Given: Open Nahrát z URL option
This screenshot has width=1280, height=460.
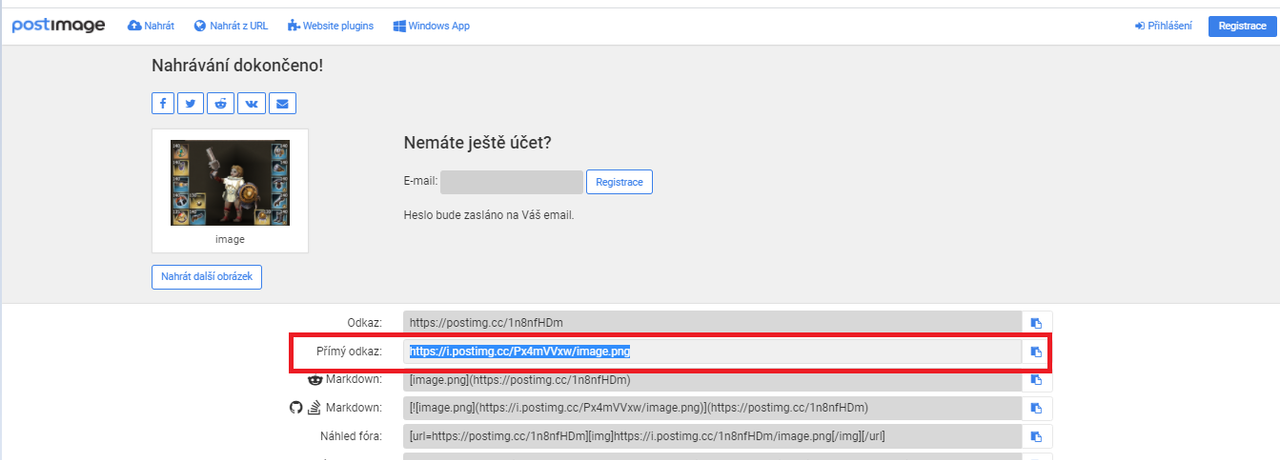Looking at the screenshot, I should click(231, 26).
